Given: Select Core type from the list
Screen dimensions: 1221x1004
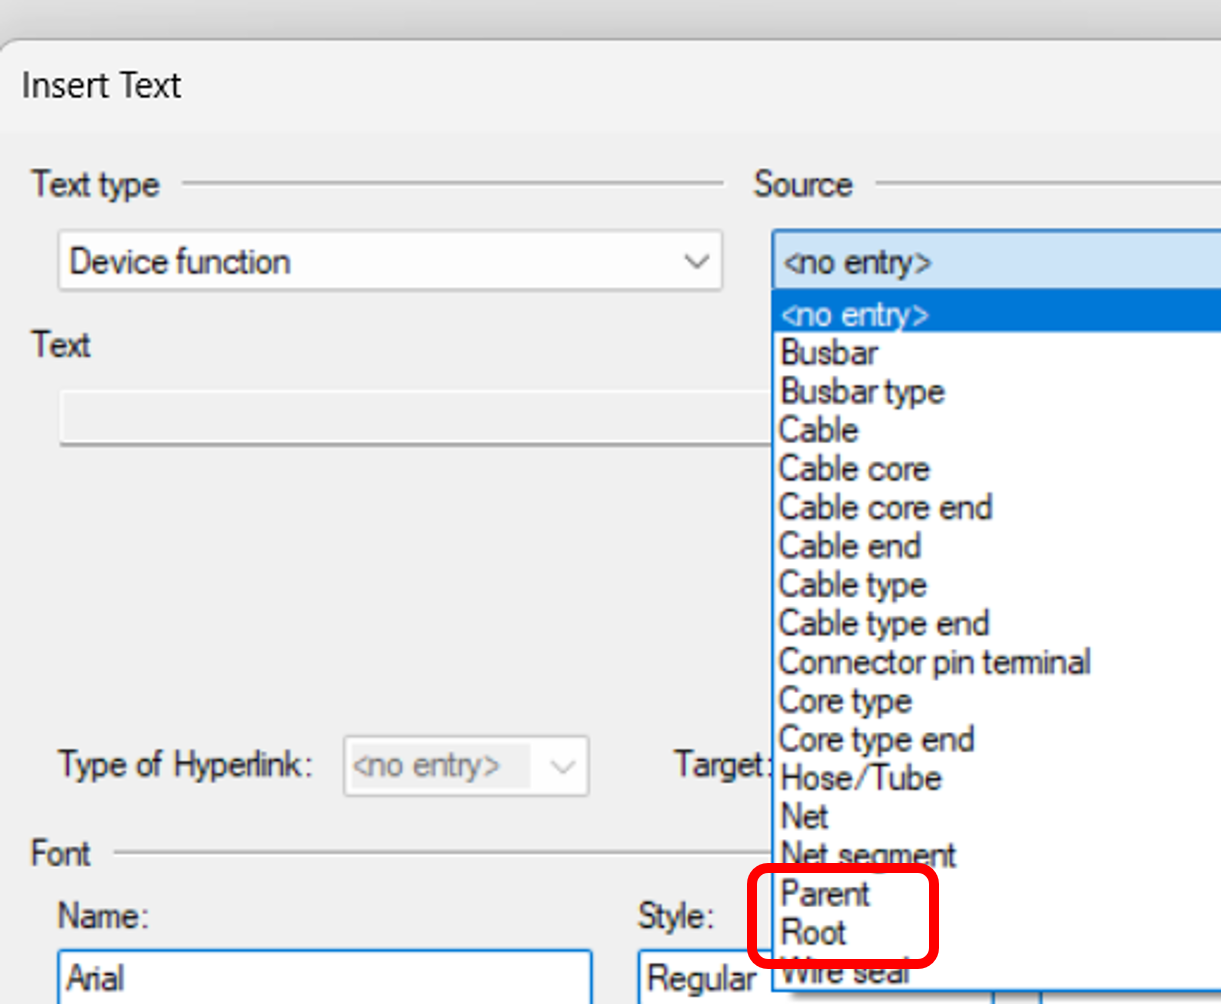Looking at the screenshot, I should click(996, 701).
